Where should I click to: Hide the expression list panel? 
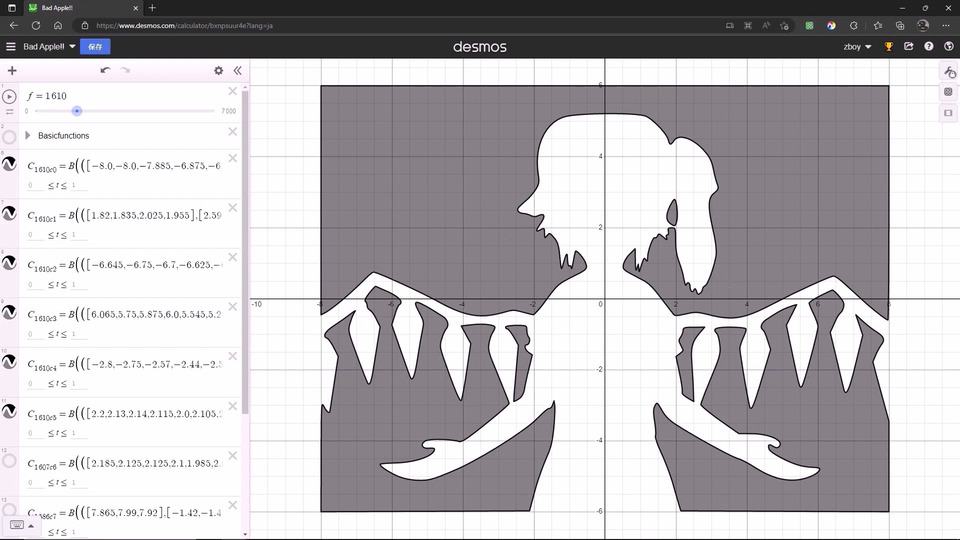[238, 70]
